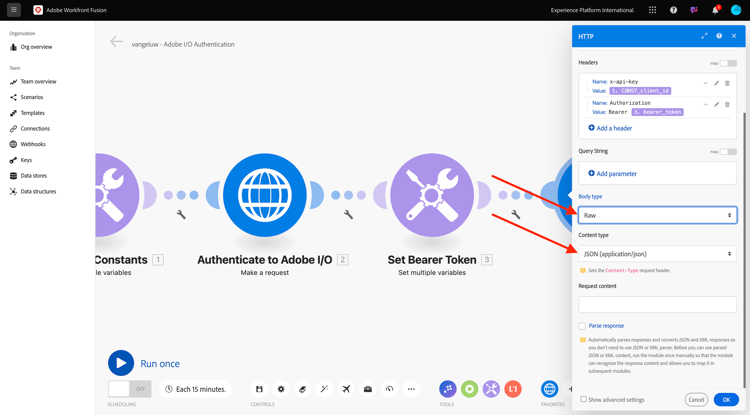Open scenario settings gear in Controls
This screenshot has height=415, width=750.
click(x=281, y=389)
